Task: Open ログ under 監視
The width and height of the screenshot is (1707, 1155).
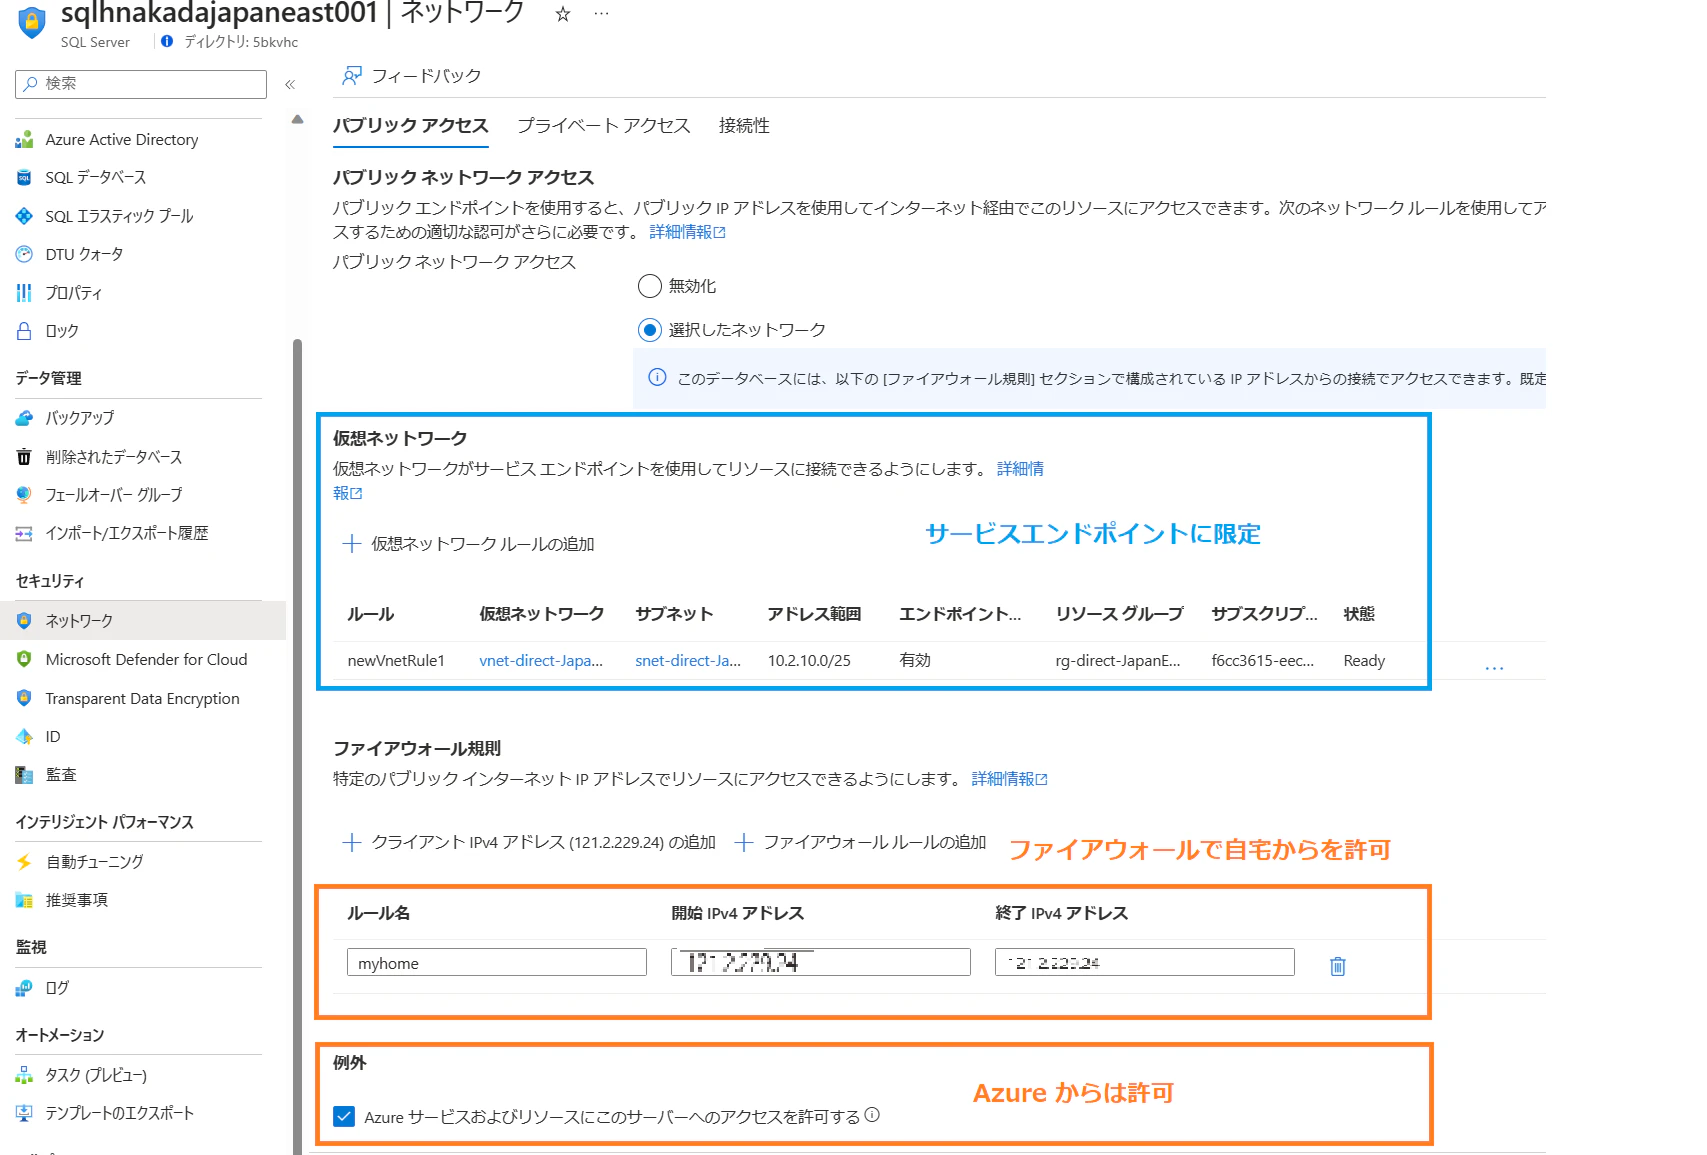Action: point(58,988)
